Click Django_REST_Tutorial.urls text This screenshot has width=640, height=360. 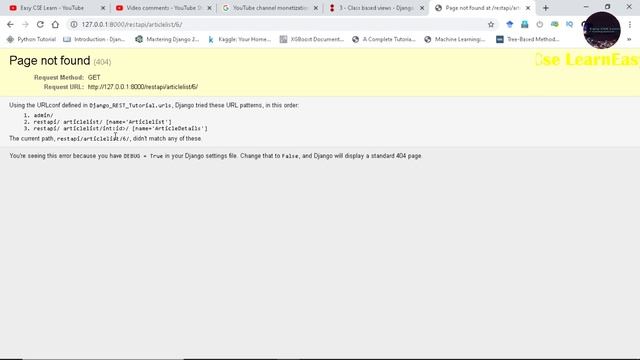tap(130, 105)
